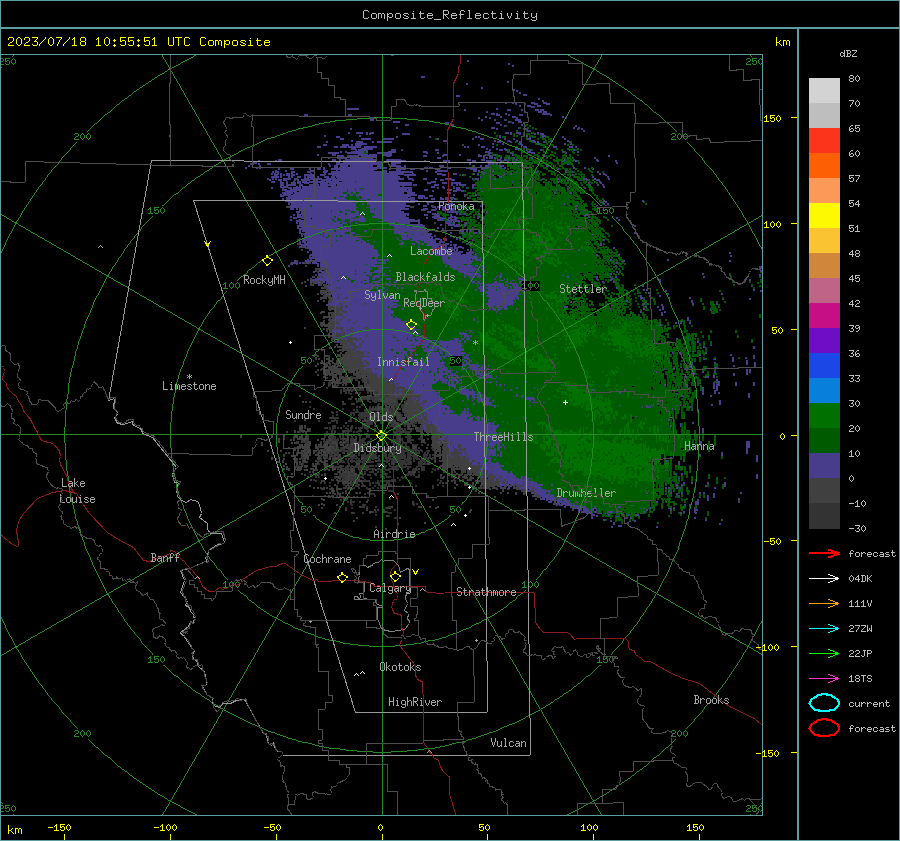Image resolution: width=900 pixels, height=841 pixels.
Task: Click the Lake Louise label
Action: (77, 491)
